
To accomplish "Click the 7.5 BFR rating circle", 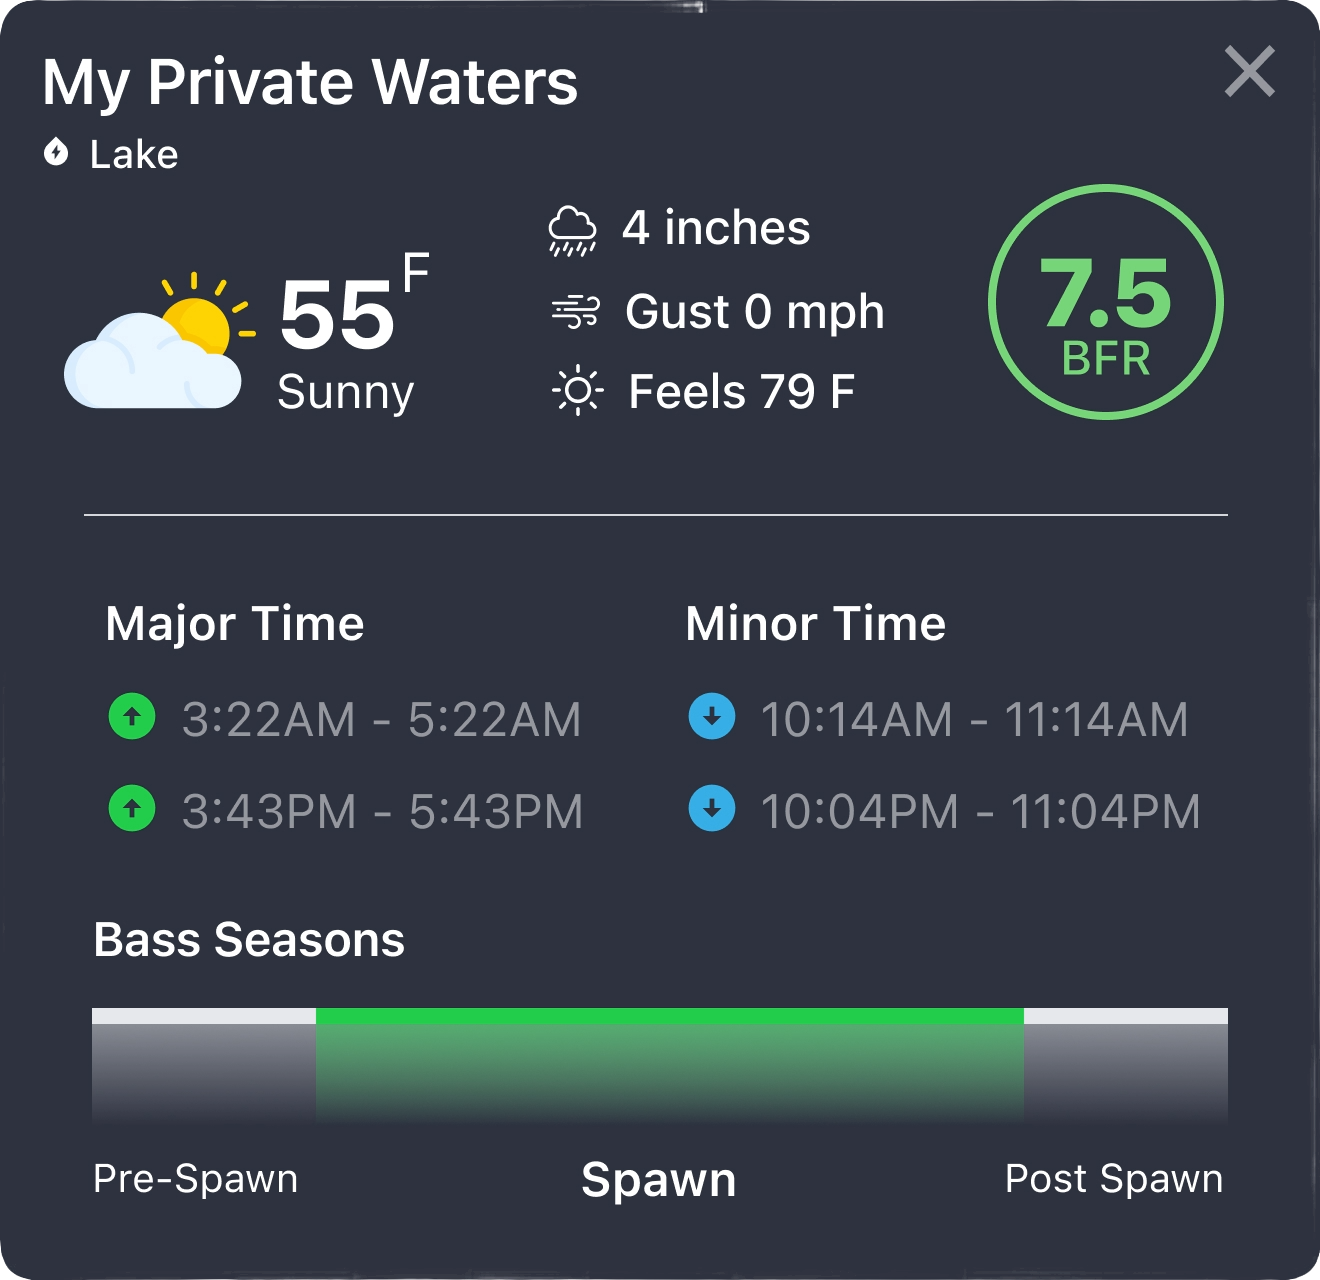I will (x=1106, y=302).
